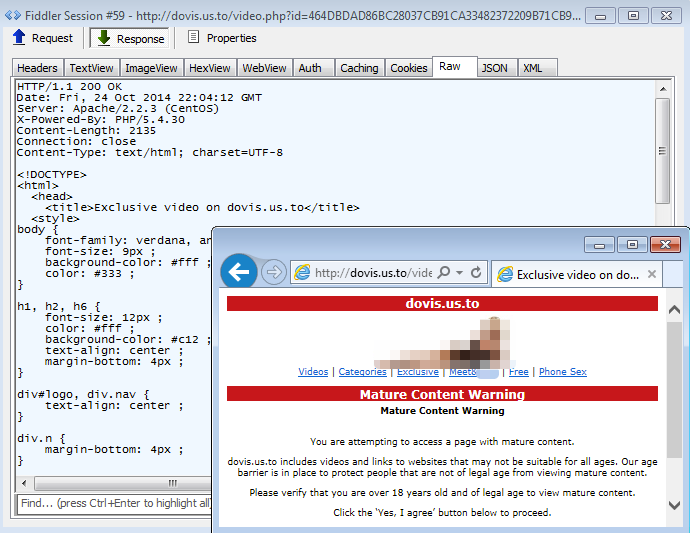
Task: Click the Request button with blue up arrow
Action: (x=43, y=38)
